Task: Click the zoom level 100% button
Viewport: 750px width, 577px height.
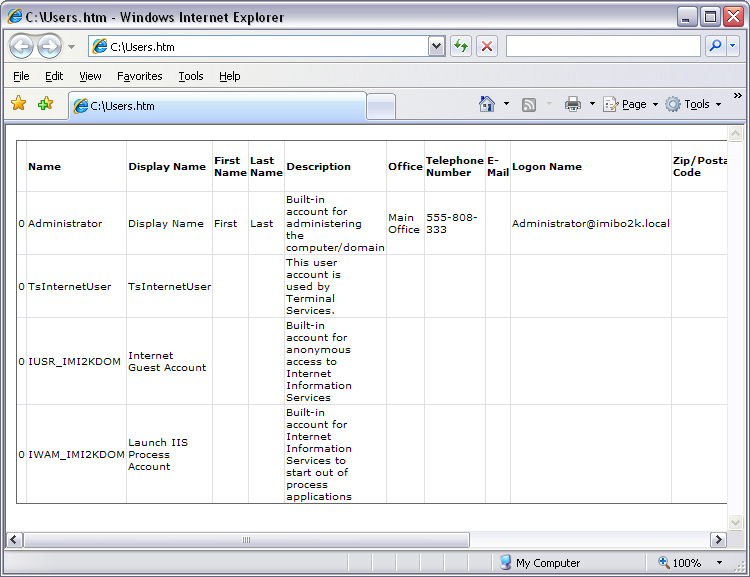Action: click(680, 563)
